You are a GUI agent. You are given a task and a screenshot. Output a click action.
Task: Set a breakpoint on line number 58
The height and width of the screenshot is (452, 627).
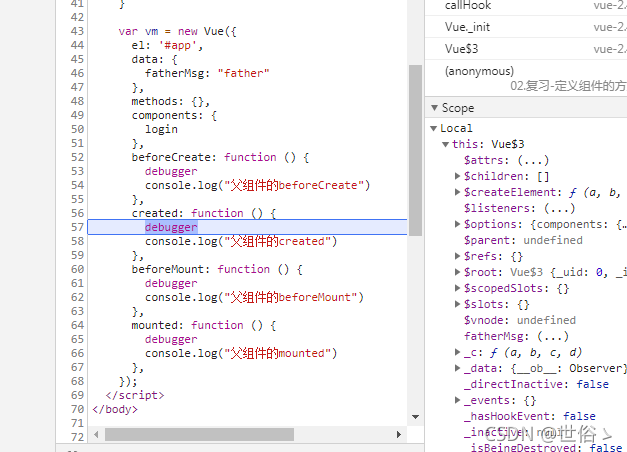click(x=78, y=241)
